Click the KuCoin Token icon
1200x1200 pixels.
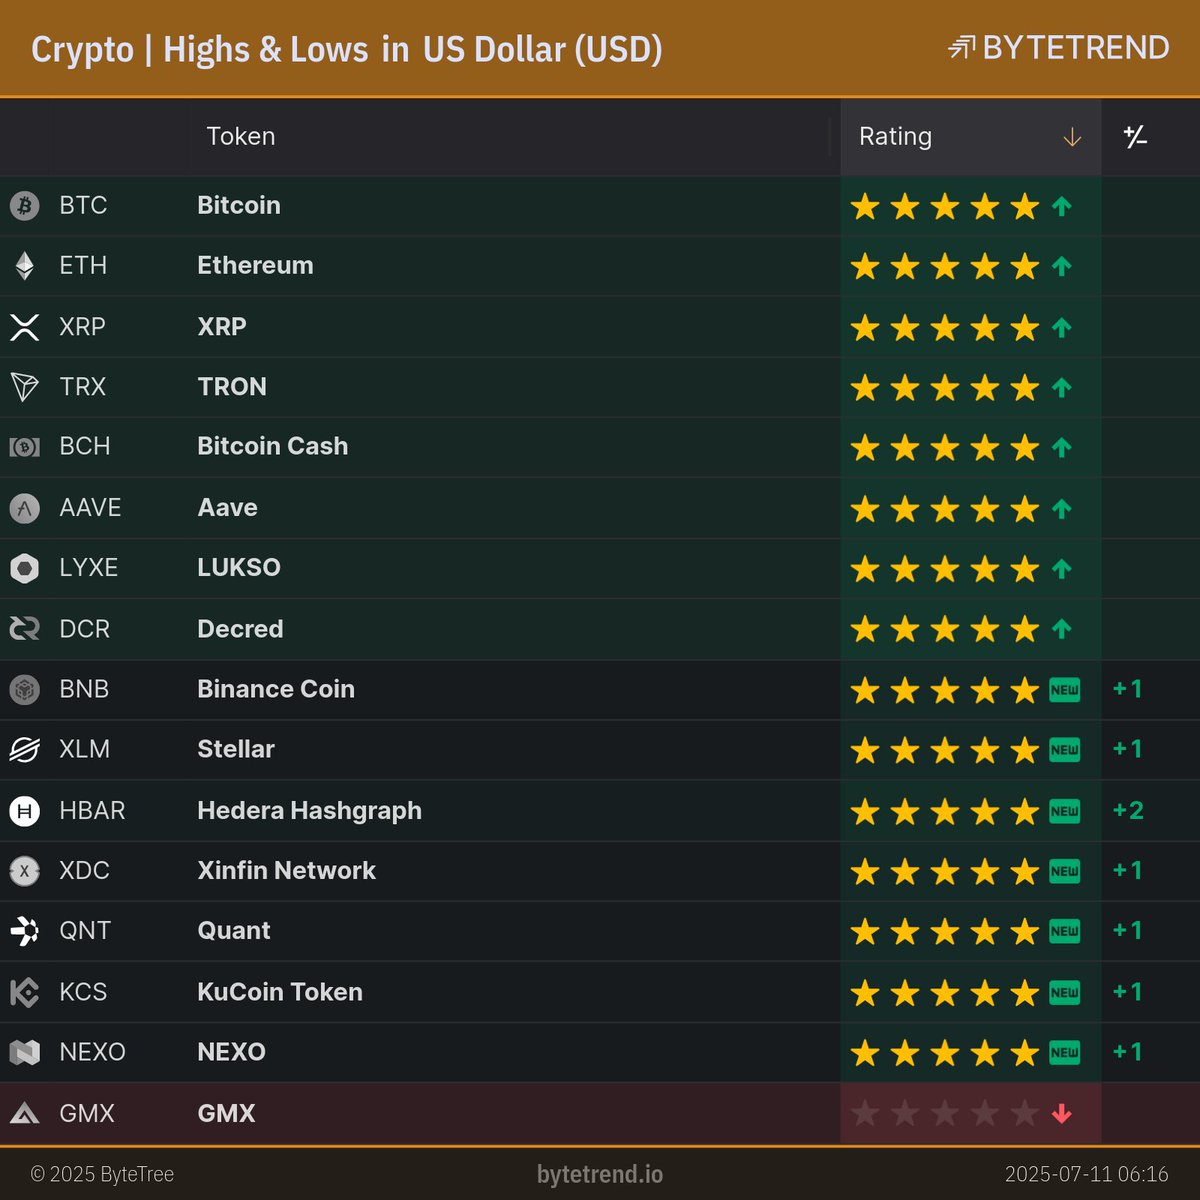(24, 992)
